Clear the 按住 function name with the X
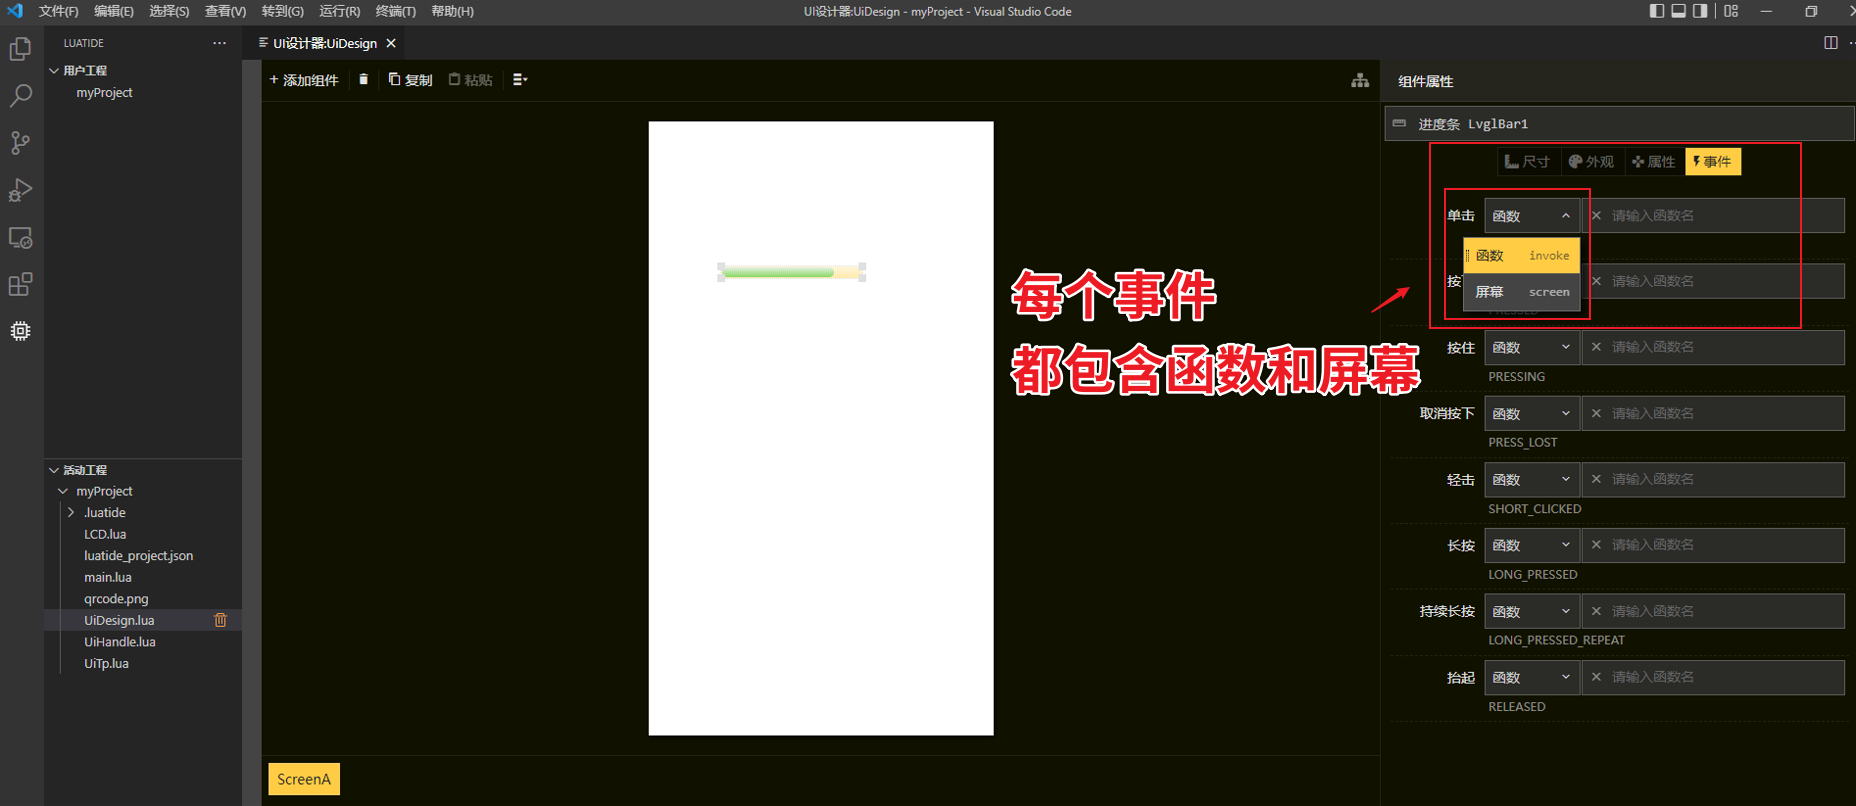Image resolution: width=1856 pixels, height=806 pixels. (x=1596, y=347)
